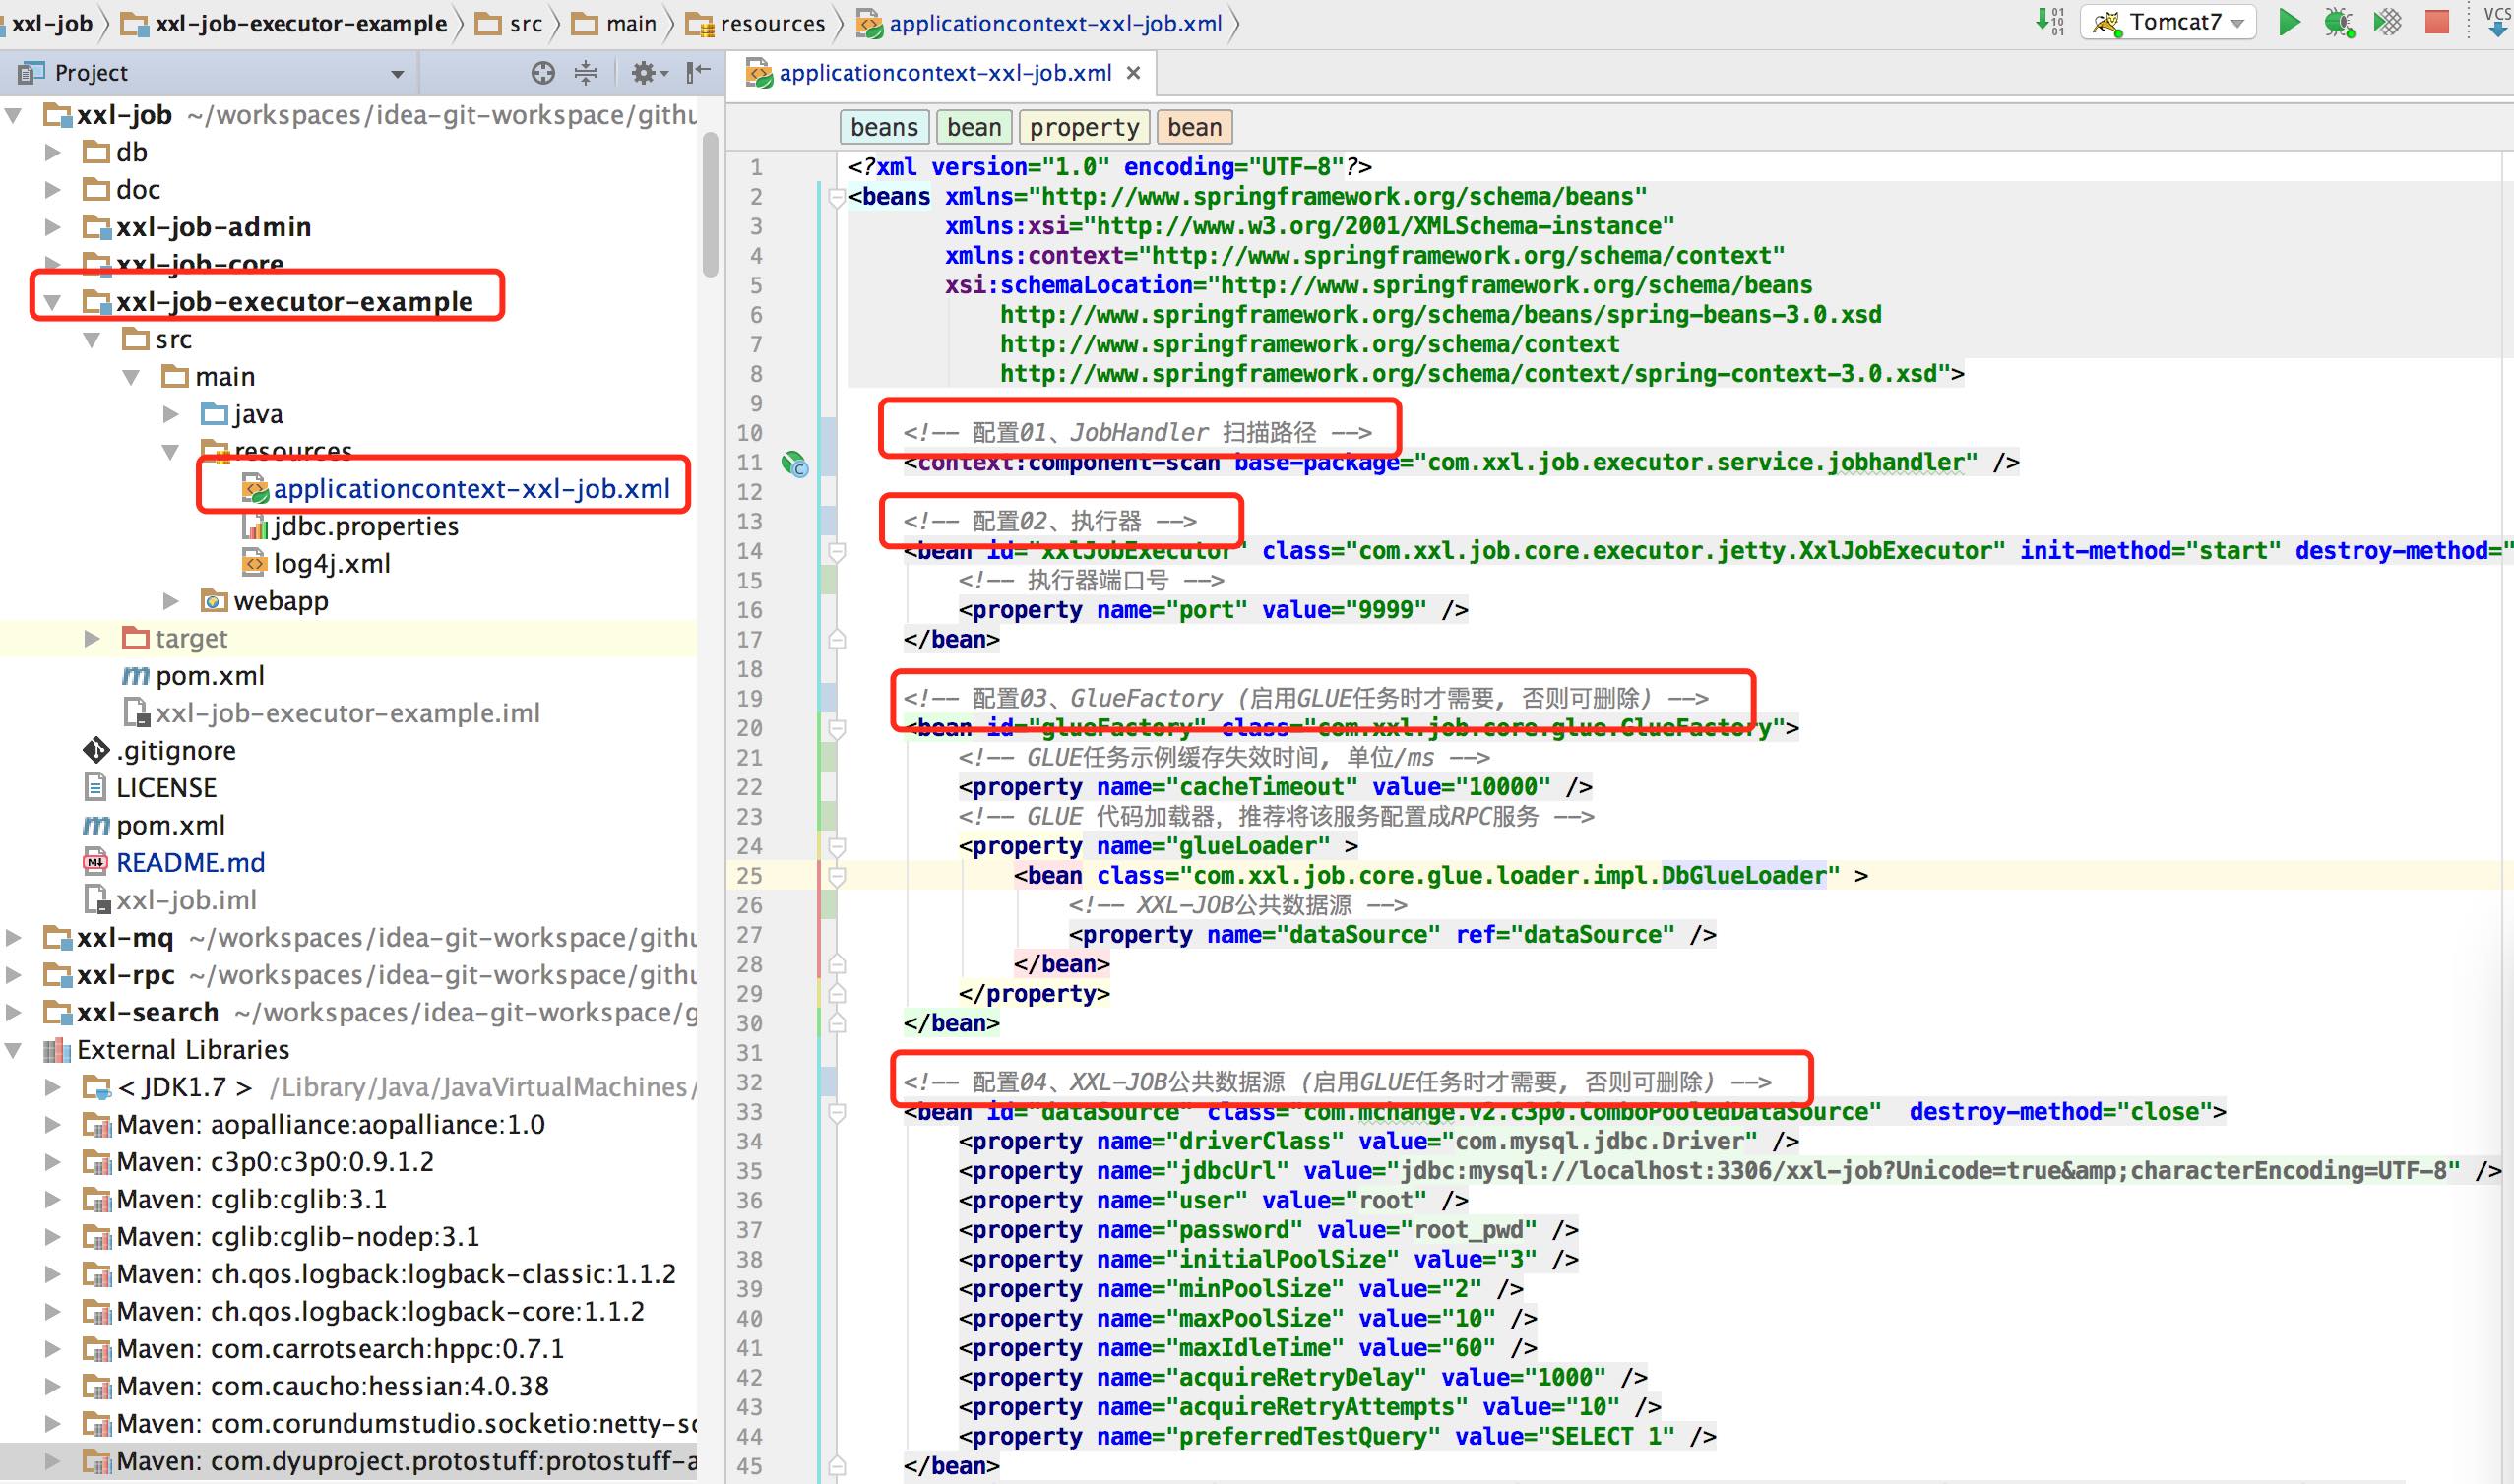Select pom.xml under xxl-job-executor-example
The image size is (2514, 1484).
(194, 676)
